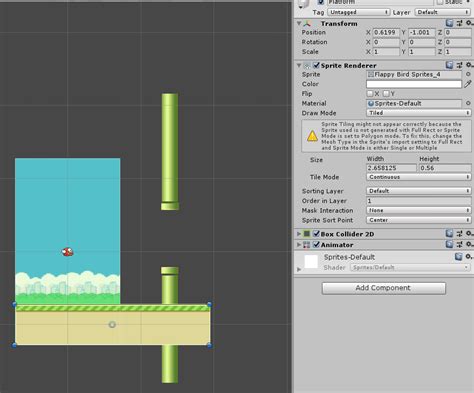This screenshot has height=393, width=474.
Task: Open Sprite Renderer help reference icon
Action: (x=449, y=65)
